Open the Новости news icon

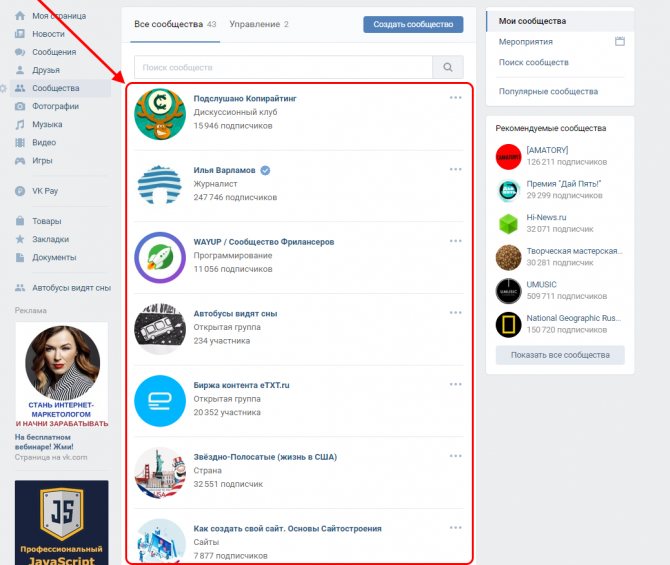coord(20,34)
